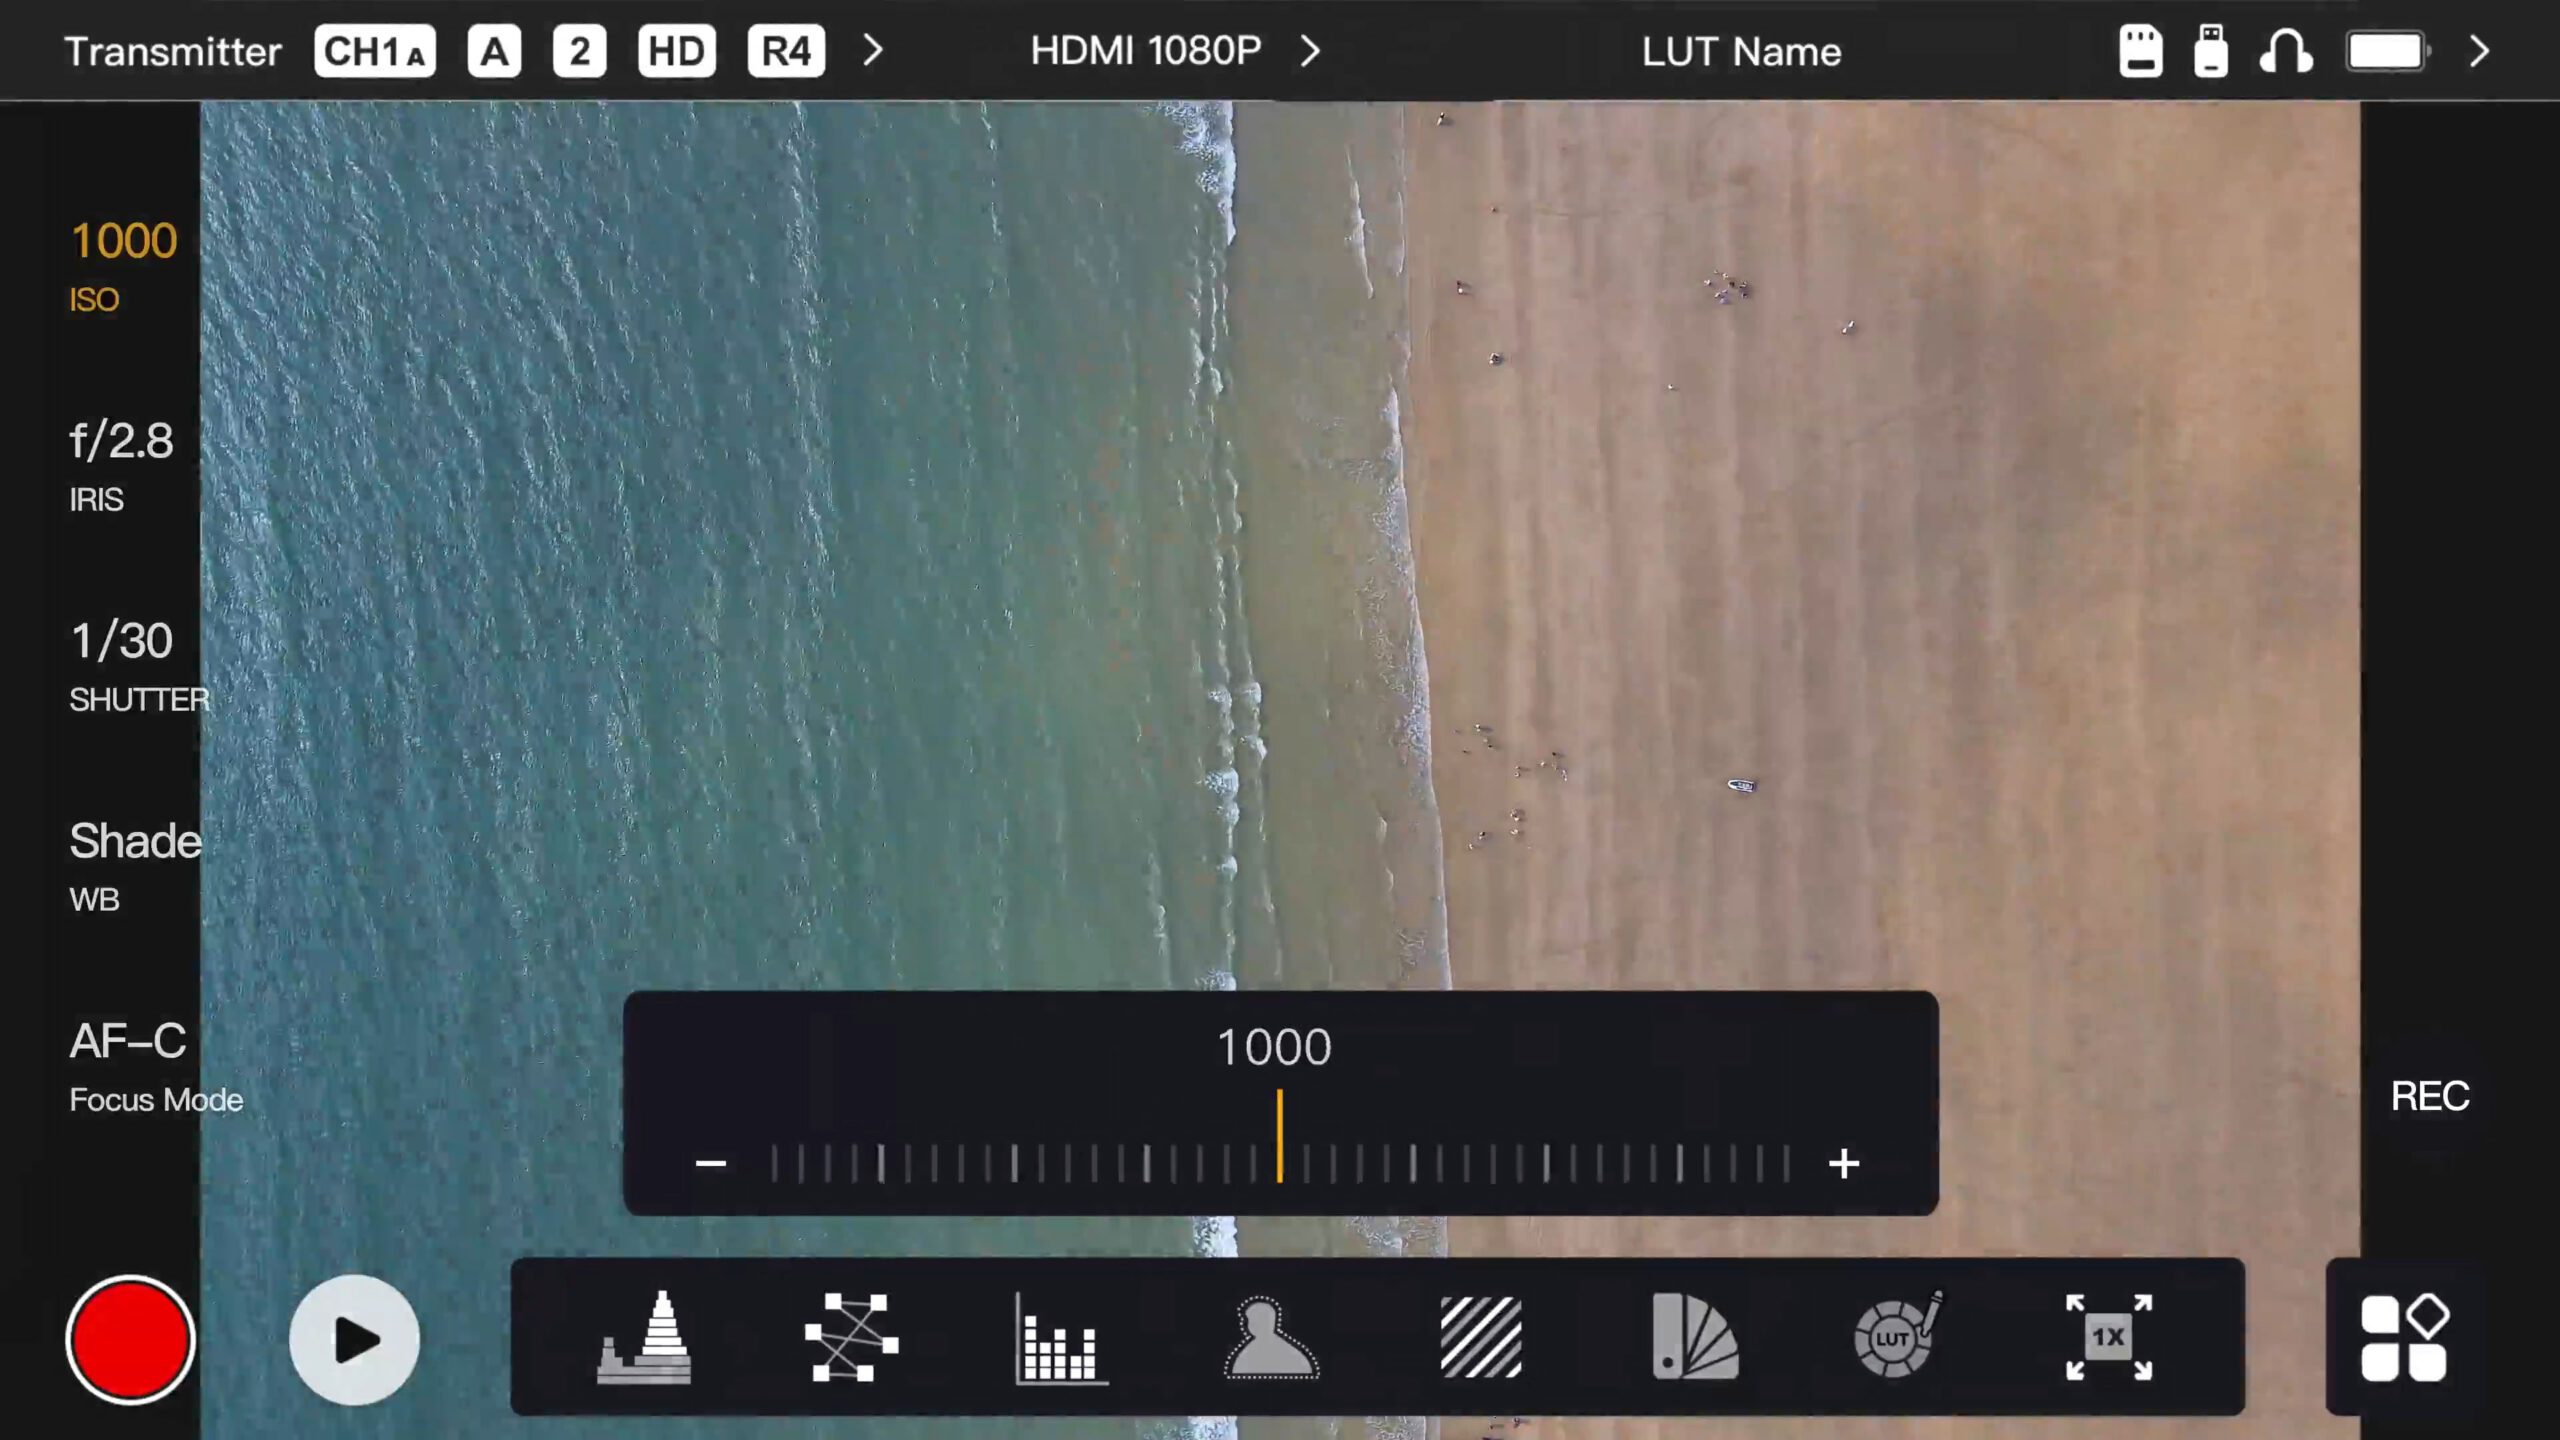Viewport: 2560px width, 1440px height.
Task: Open the vectorscope tool icon
Action: pyautogui.click(x=851, y=1337)
